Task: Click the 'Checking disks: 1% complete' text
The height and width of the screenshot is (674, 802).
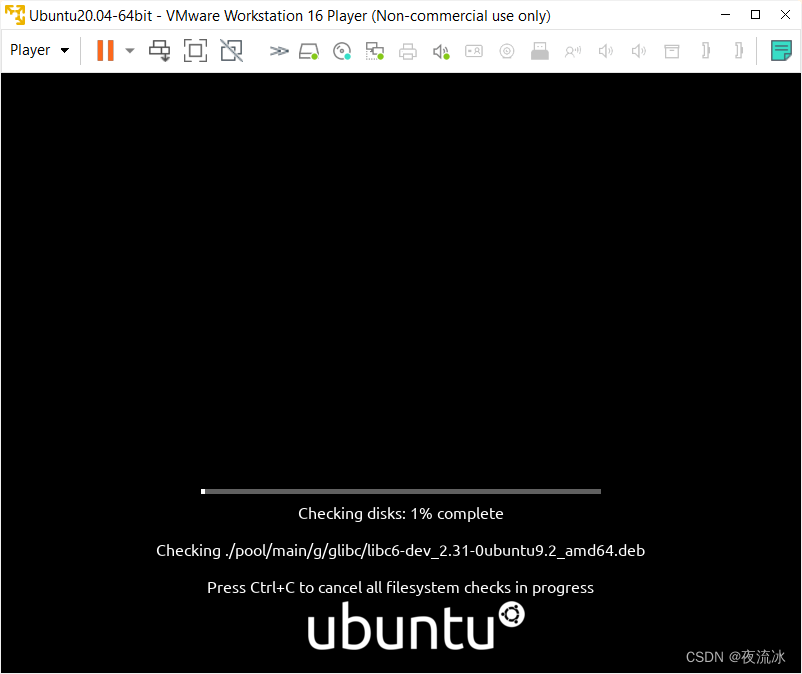Action: click(x=401, y=513)
